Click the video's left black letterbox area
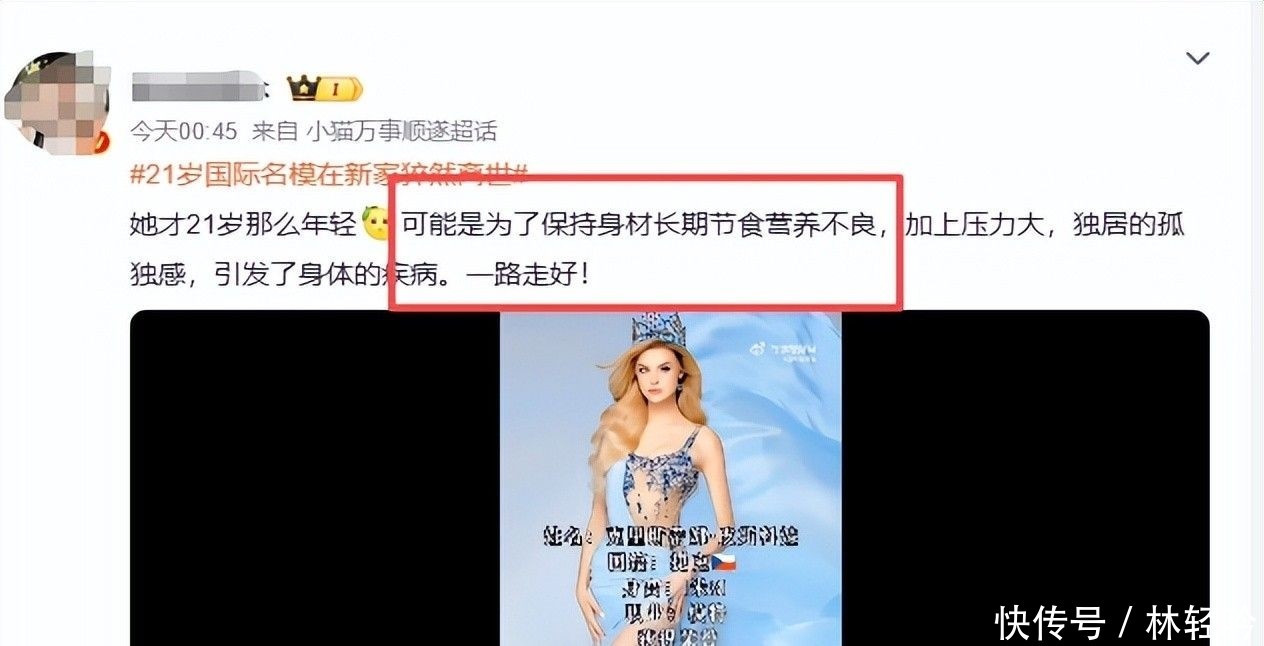 [315, 478]
